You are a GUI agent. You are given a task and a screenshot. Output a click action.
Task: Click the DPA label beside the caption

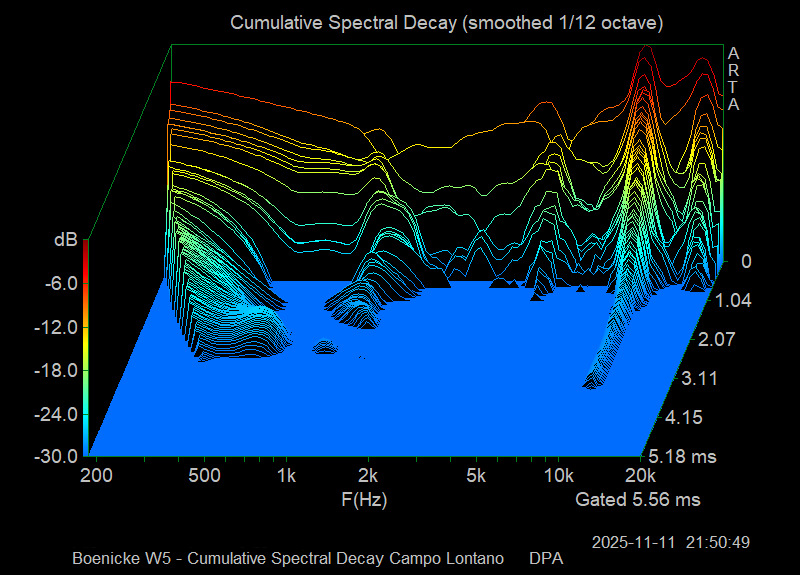click(546, 557)
